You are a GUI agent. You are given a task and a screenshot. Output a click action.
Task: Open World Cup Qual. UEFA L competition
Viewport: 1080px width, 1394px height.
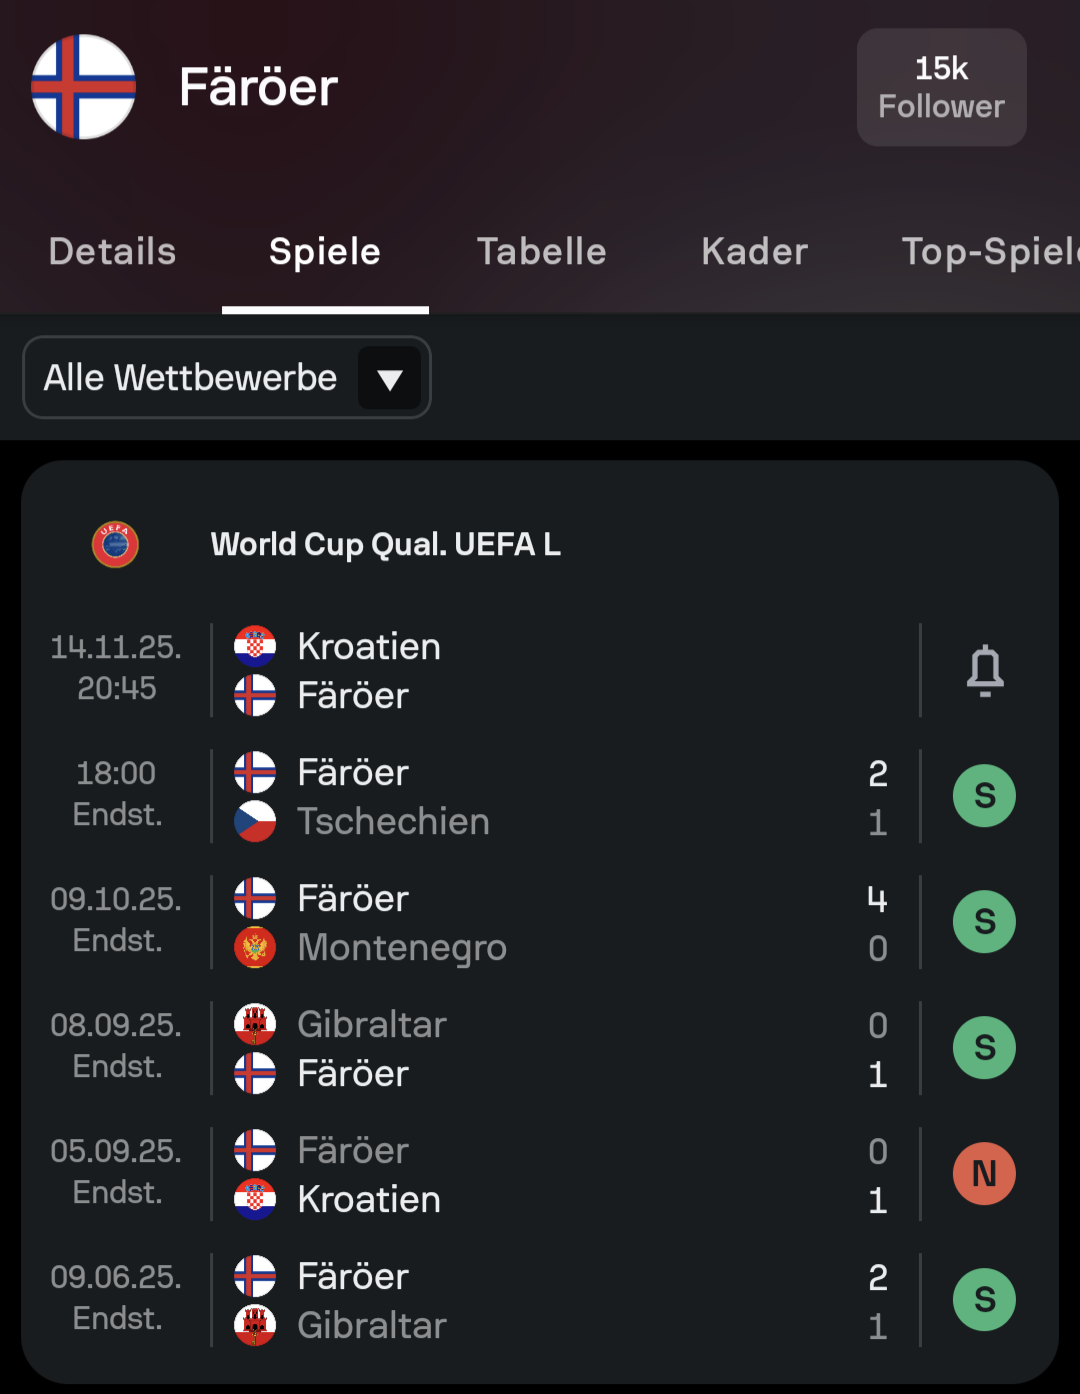coord(385,545)
